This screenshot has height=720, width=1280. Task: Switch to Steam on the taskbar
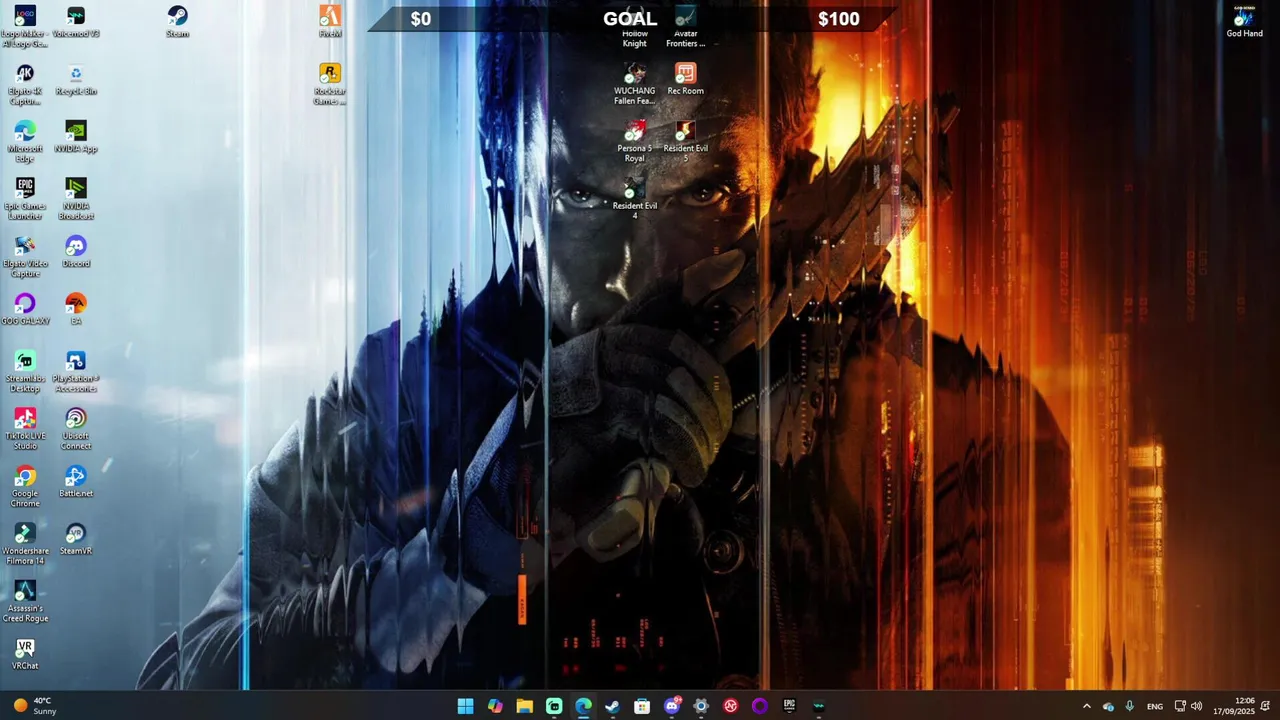coord(612,706)
